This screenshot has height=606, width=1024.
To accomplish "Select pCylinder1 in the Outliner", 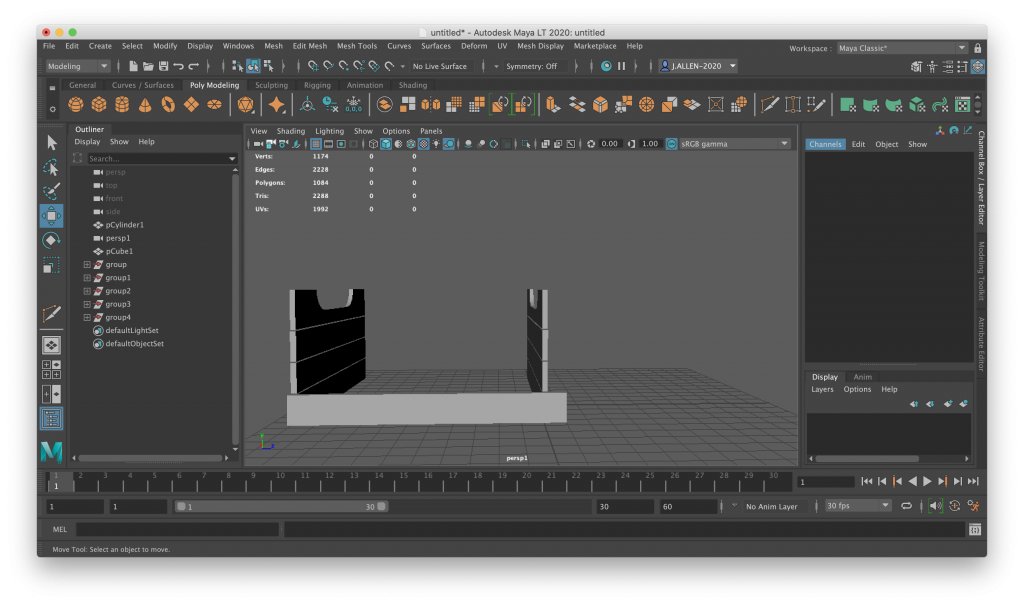I will tap(124, 225).
